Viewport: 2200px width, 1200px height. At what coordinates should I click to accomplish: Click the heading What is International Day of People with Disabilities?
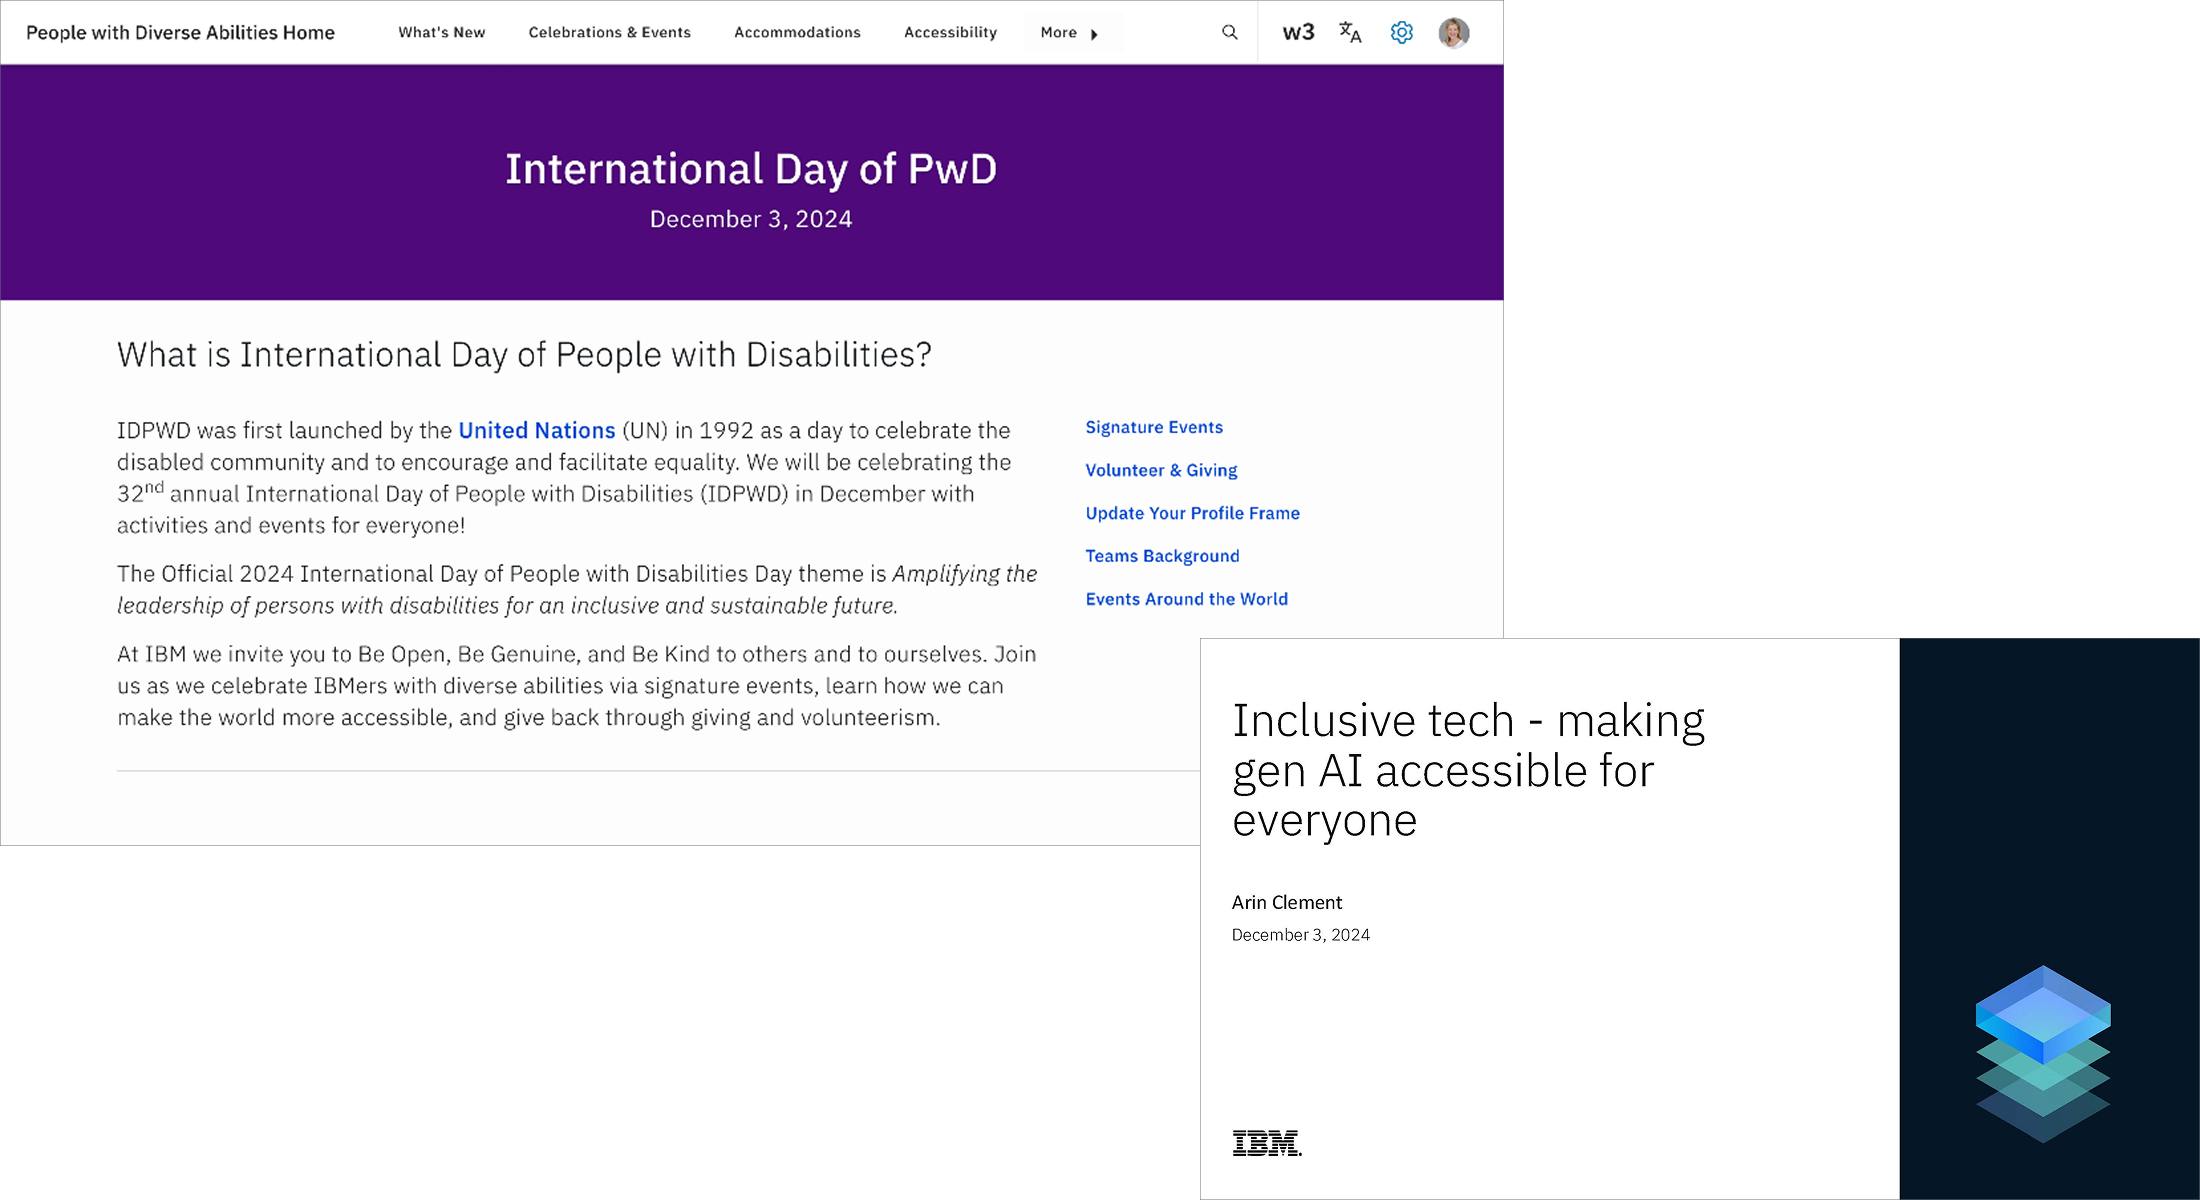coord(524,355)
